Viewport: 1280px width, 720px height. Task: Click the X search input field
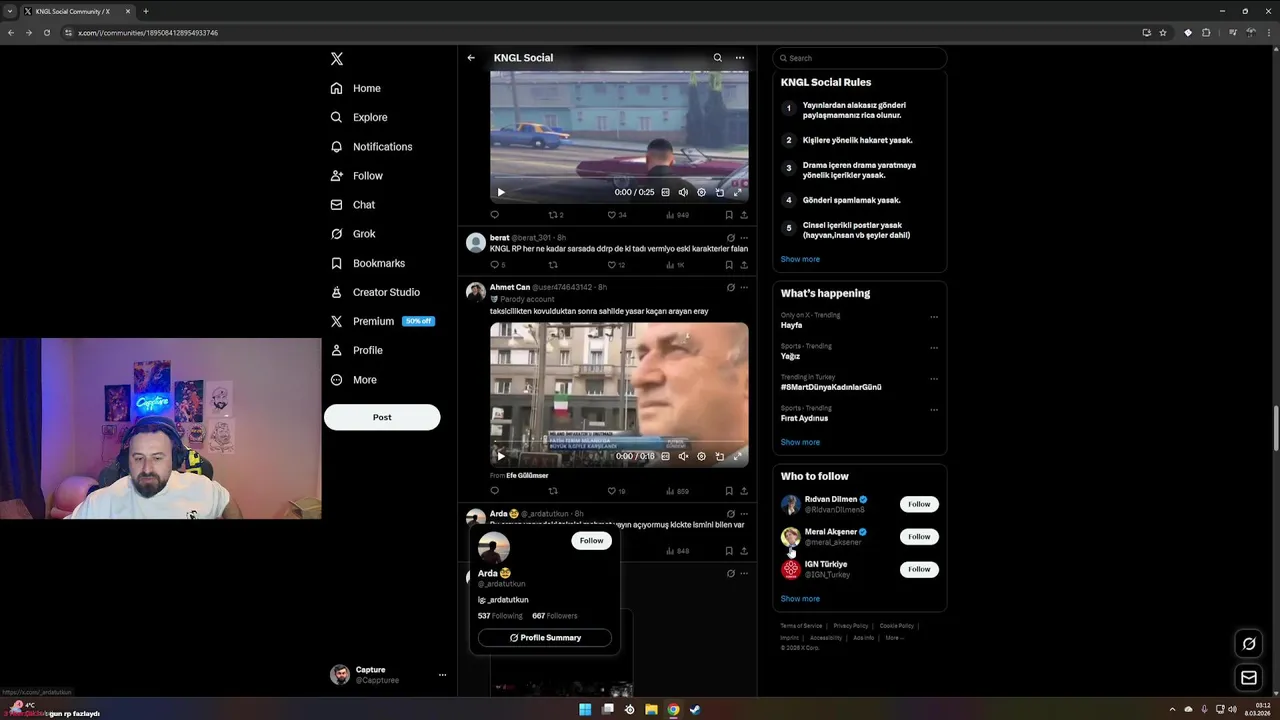[x=860, y=58]
